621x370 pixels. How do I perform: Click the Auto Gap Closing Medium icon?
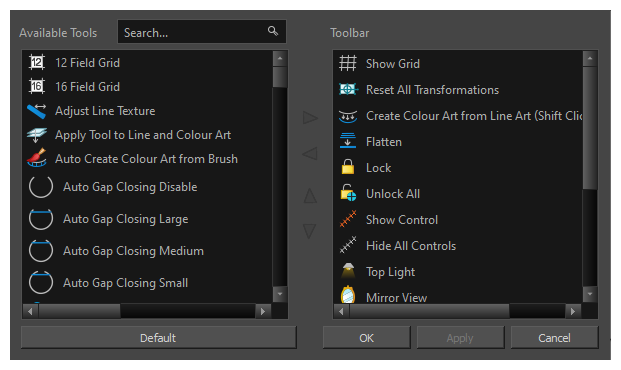[x=41, y=251]
